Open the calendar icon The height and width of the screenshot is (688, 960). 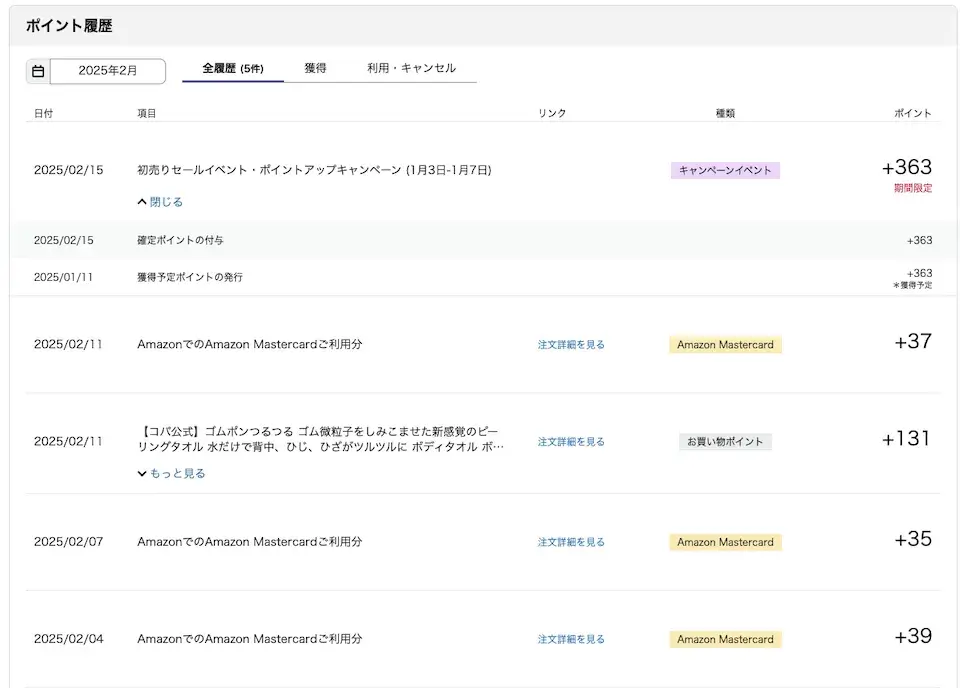tap(38, 71)
